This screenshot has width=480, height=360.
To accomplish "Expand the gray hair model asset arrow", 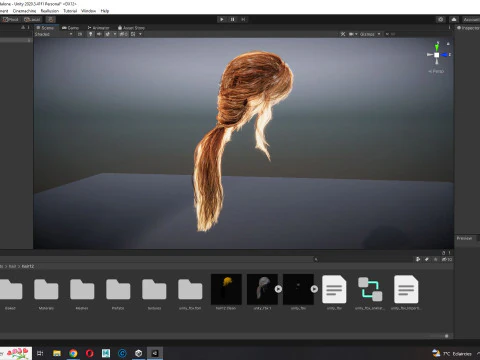I will tap(278, 289).
